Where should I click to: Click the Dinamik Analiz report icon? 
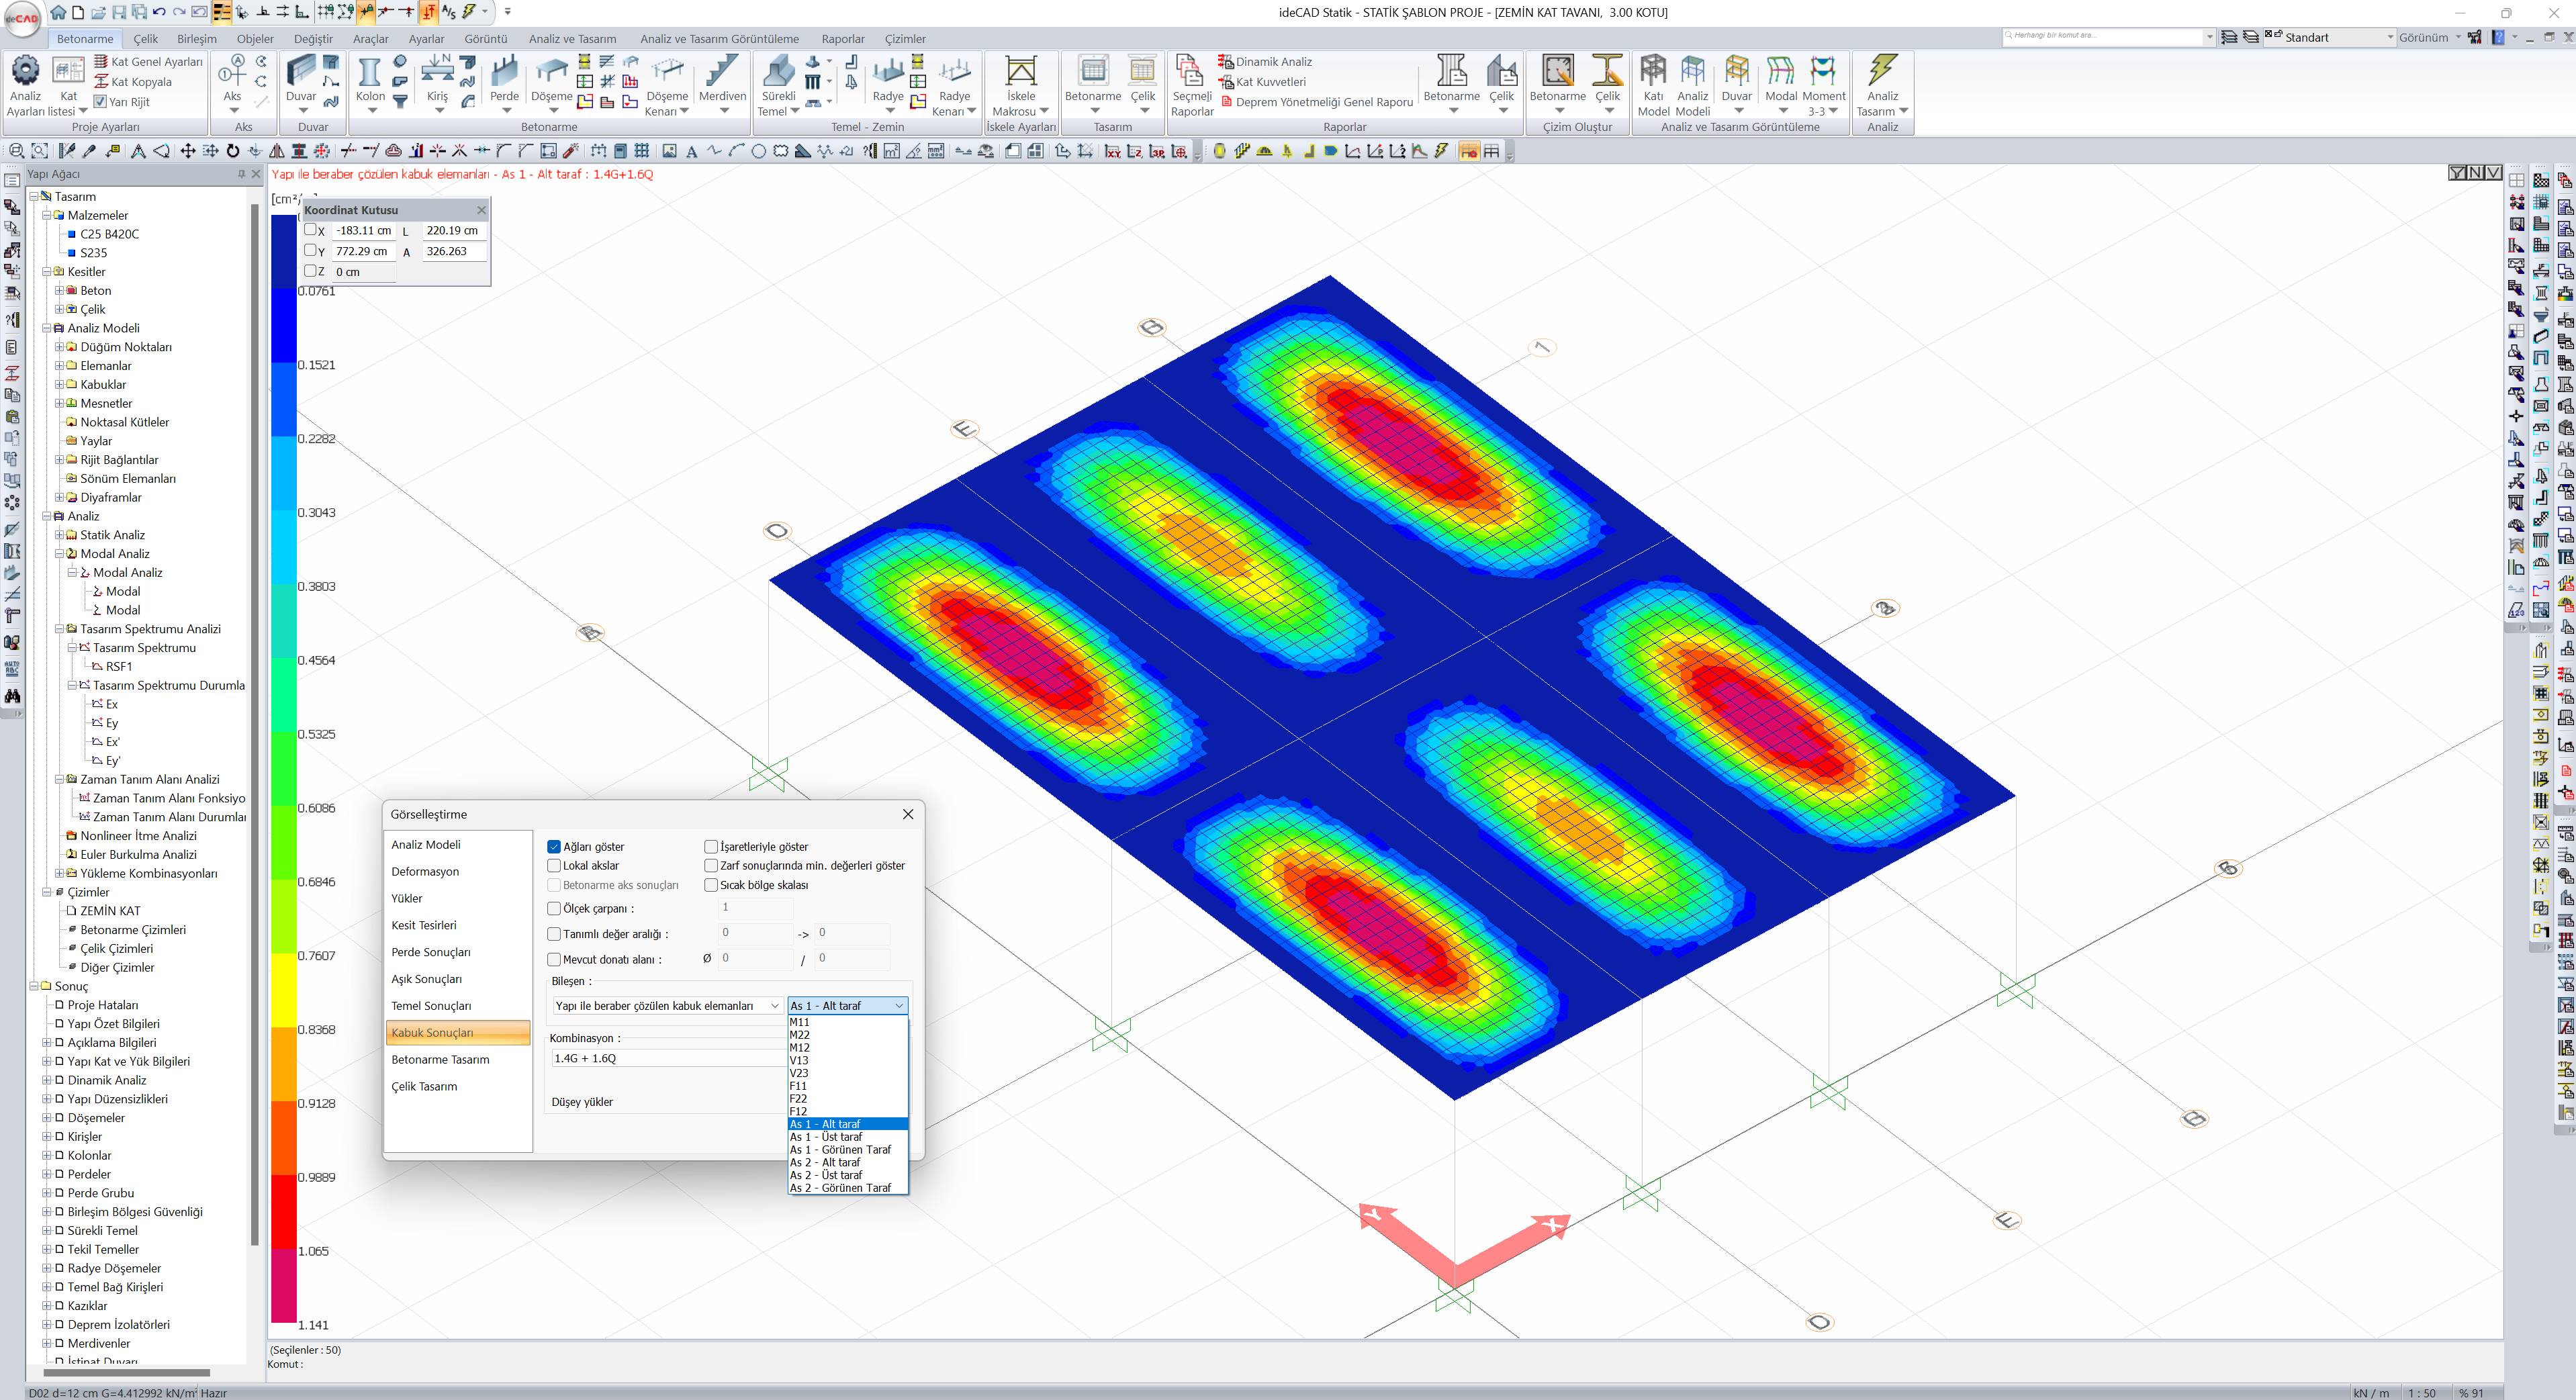1226,62
